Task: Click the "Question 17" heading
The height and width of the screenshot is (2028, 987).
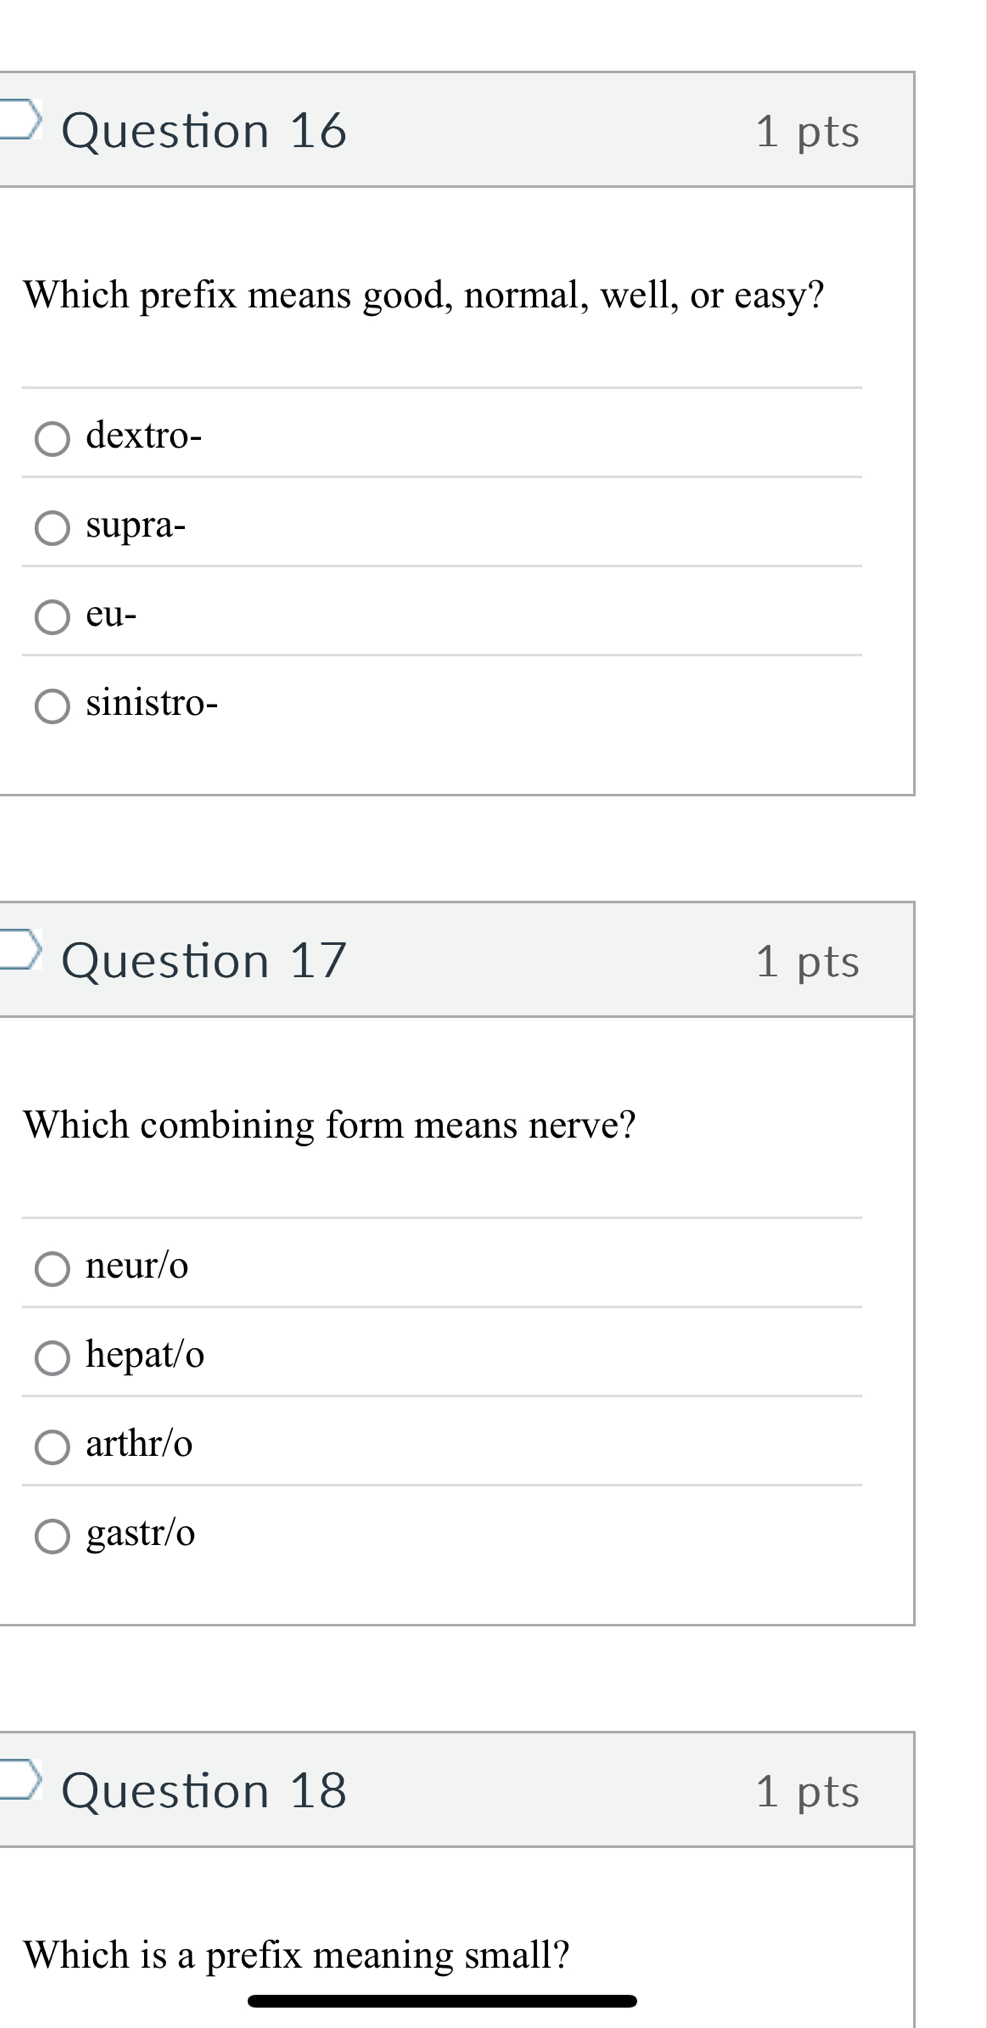Action: pyautogui.click(x=204, y=961)
